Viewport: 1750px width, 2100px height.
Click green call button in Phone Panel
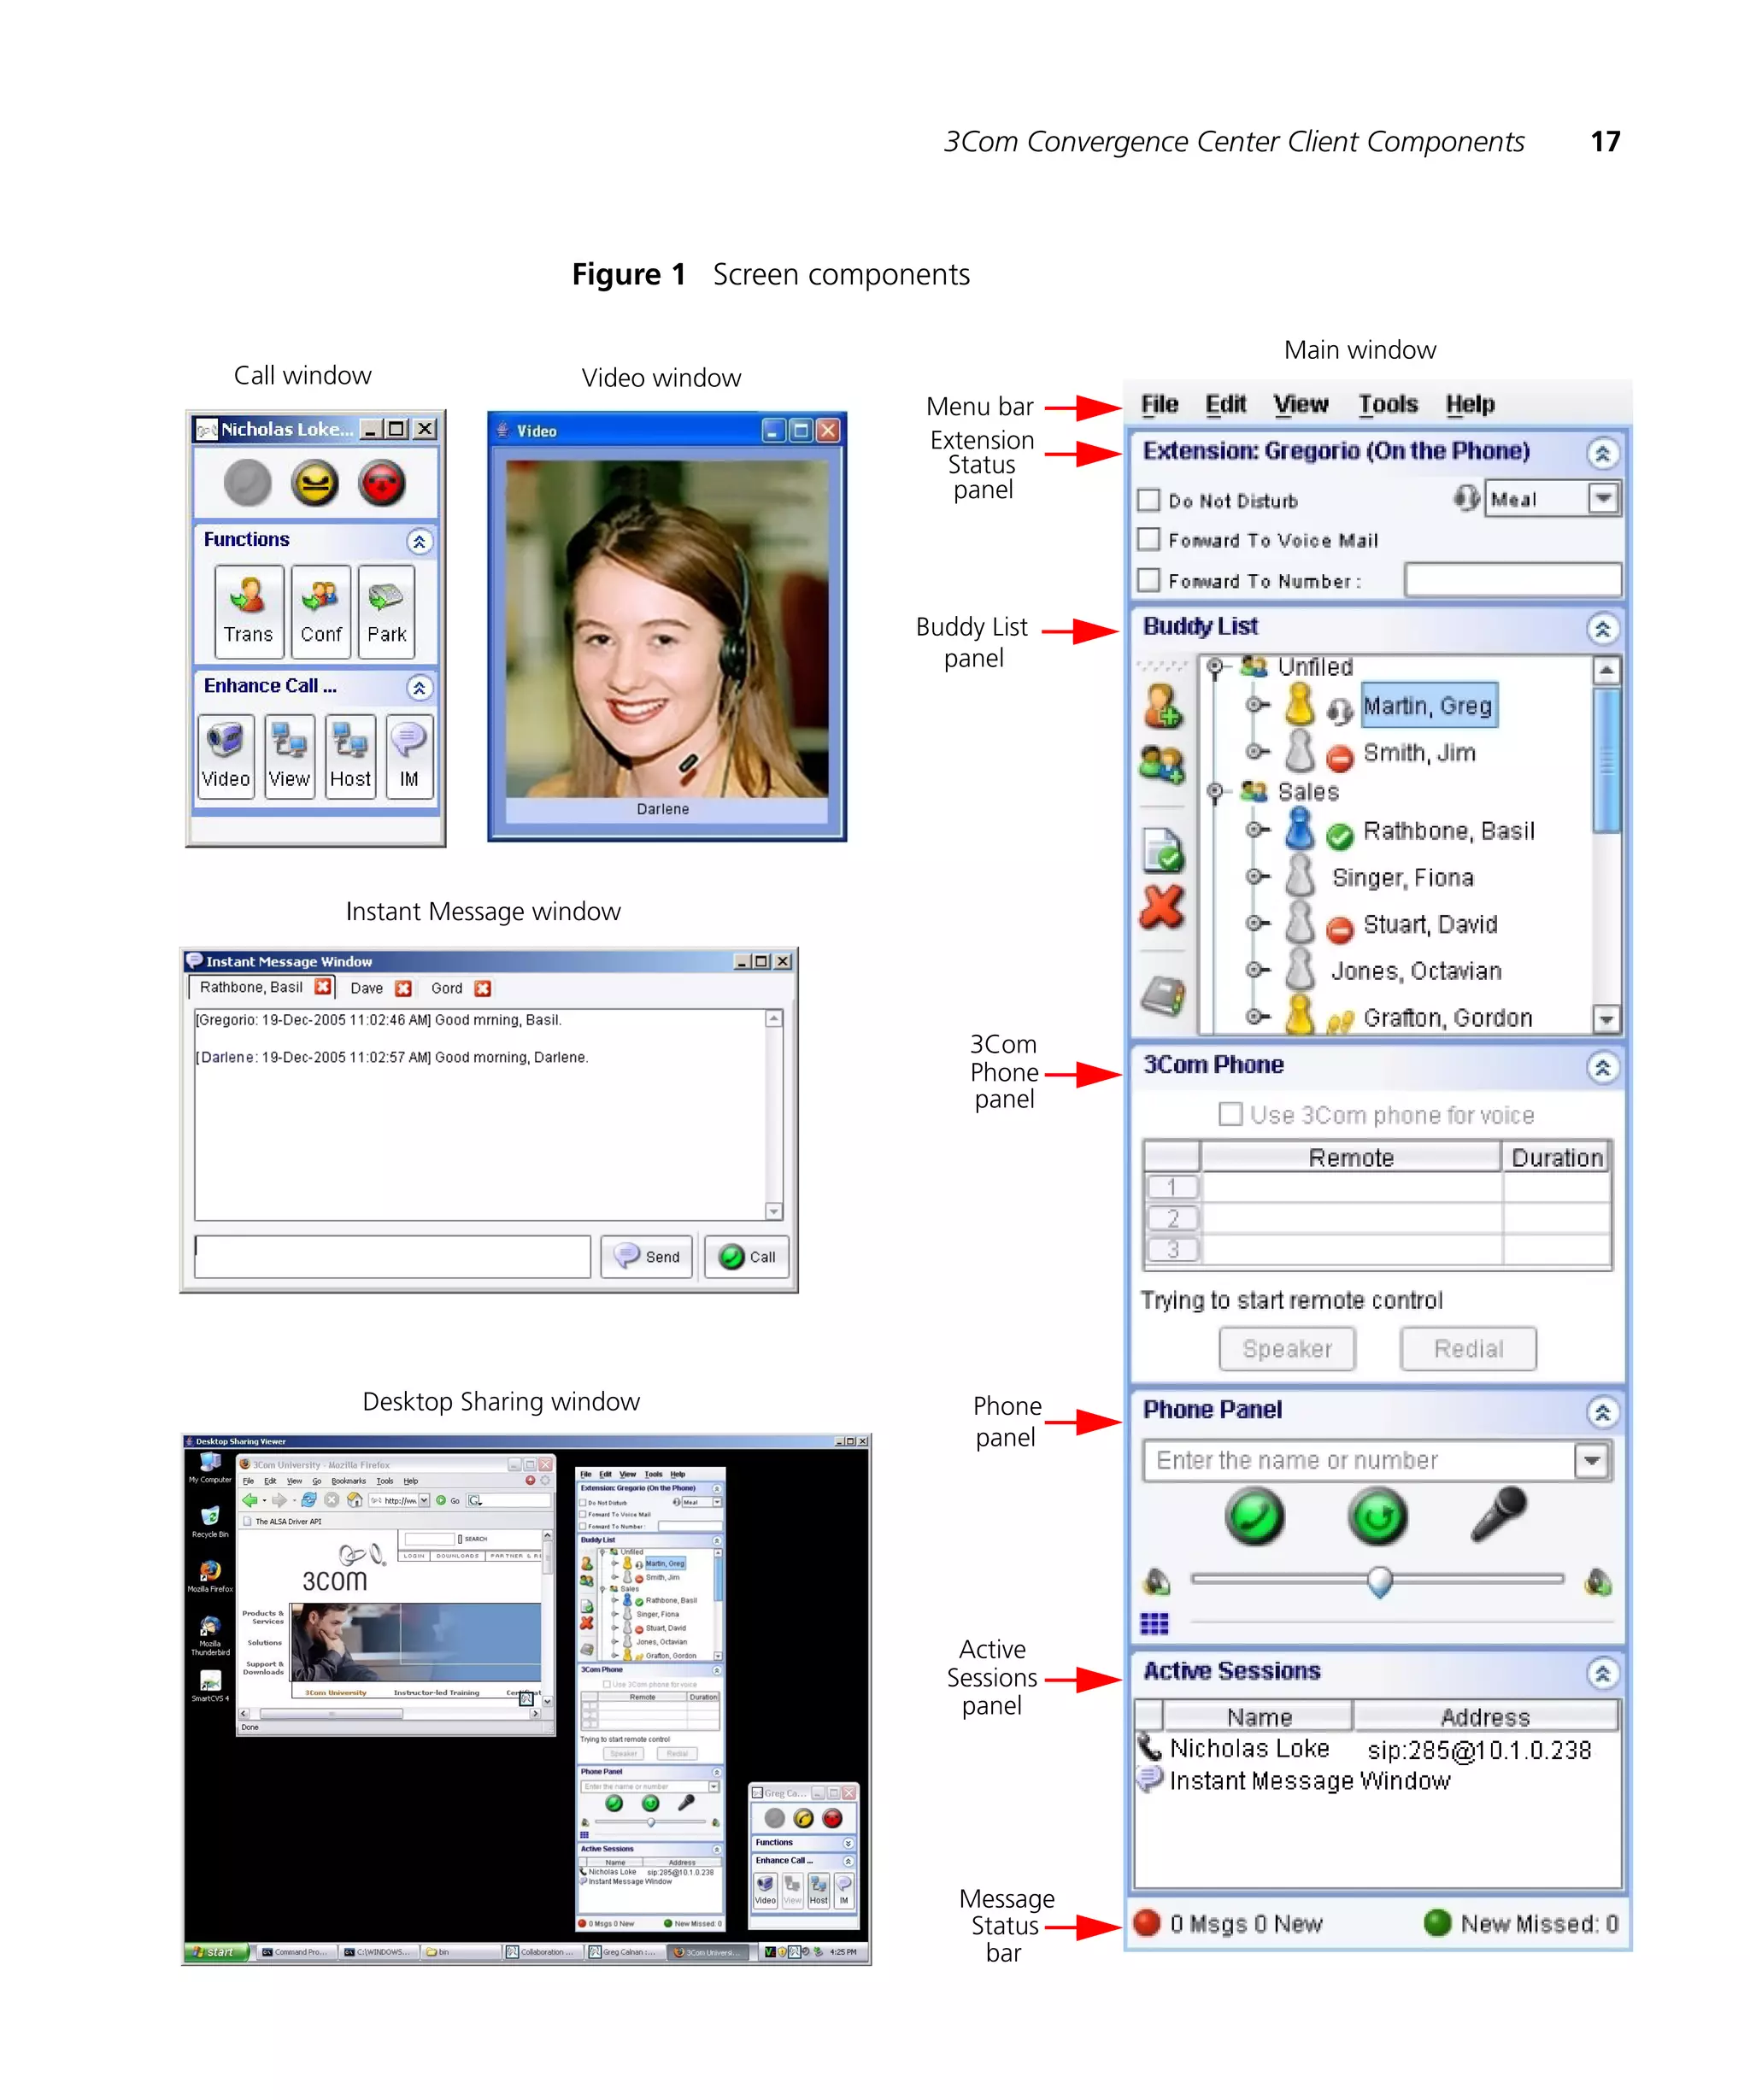(1254, 1517)
